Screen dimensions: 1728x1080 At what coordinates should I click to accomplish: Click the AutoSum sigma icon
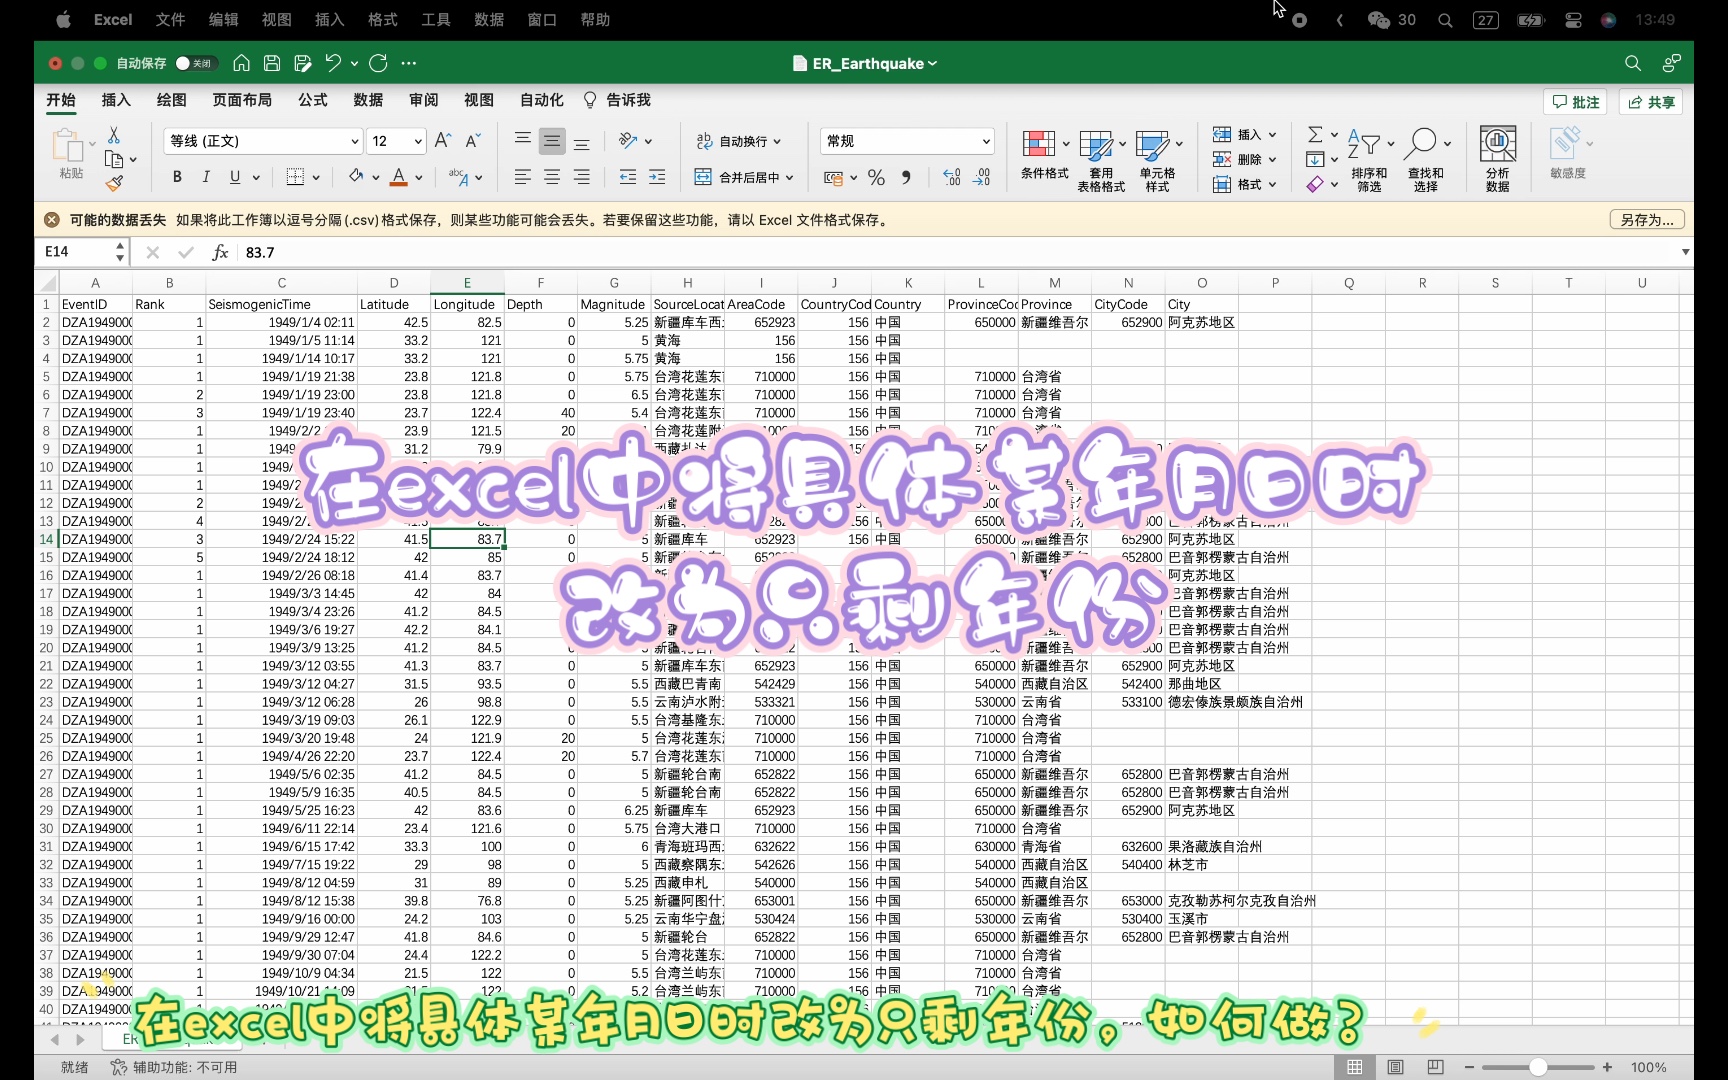coord(1315,134)
